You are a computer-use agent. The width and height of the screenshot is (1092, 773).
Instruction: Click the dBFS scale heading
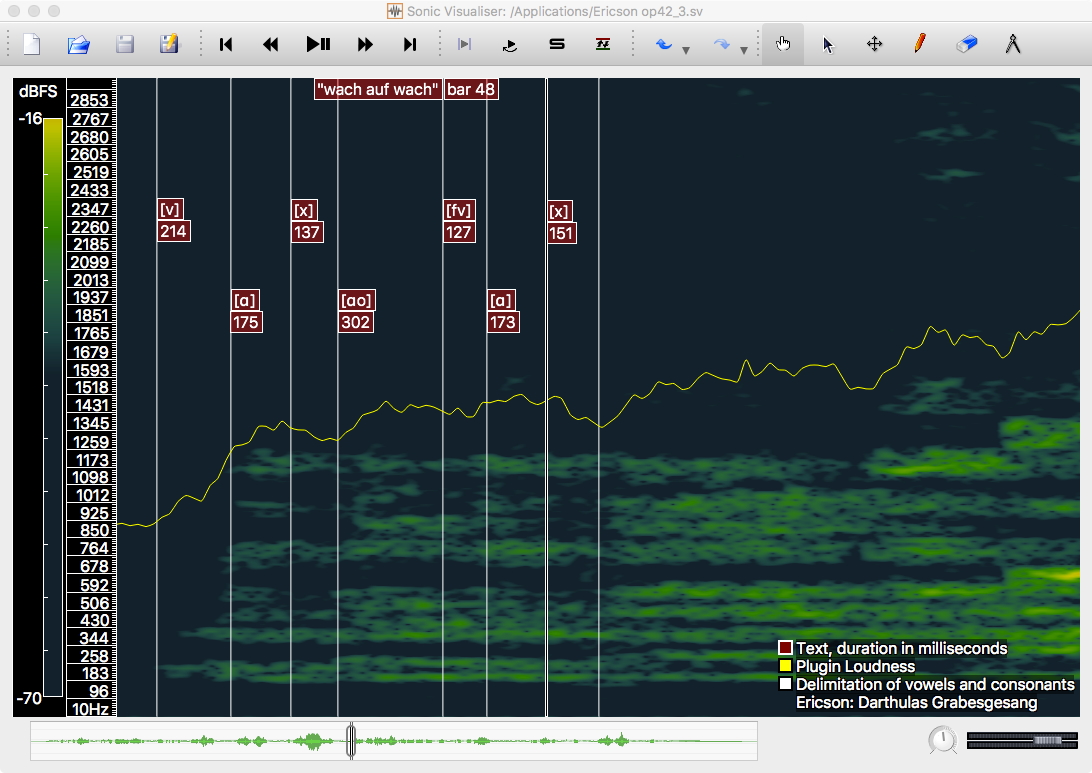[38, 91]
